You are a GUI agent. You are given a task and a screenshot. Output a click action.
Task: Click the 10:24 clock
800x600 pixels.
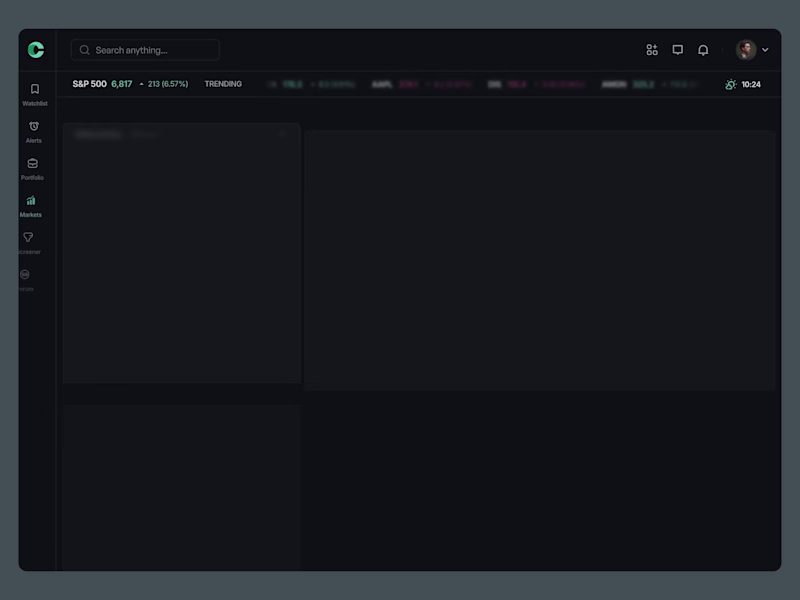tap(751, 85)
